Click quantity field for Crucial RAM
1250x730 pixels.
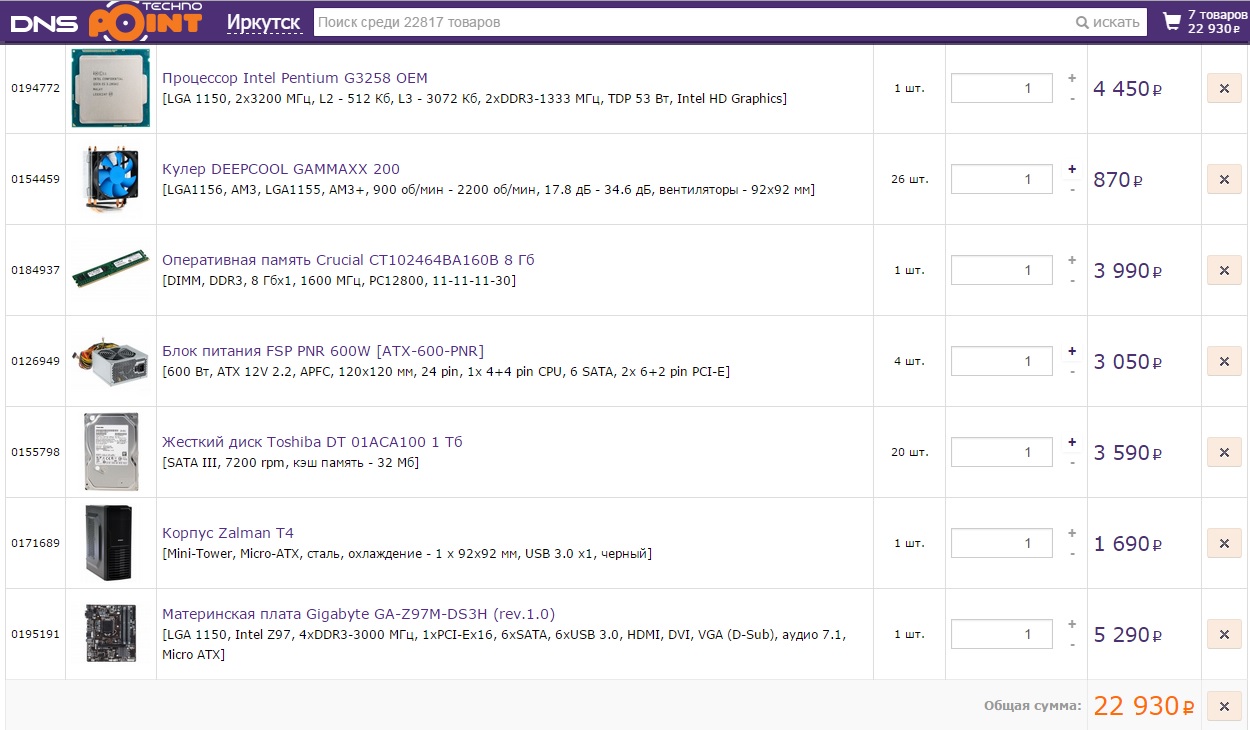[1002, 270]
